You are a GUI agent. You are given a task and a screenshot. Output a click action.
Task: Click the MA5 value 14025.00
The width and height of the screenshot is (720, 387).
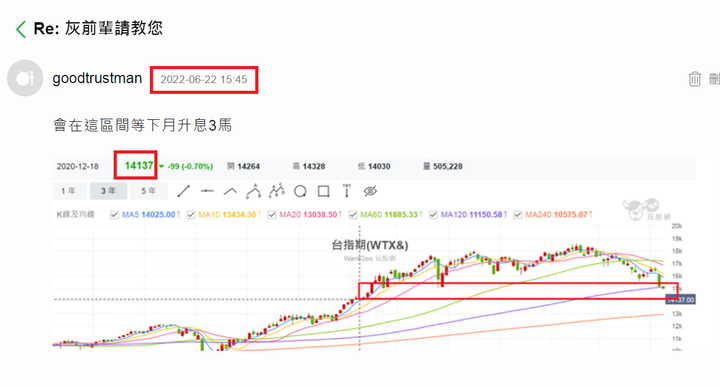click(x=158, y=214)
